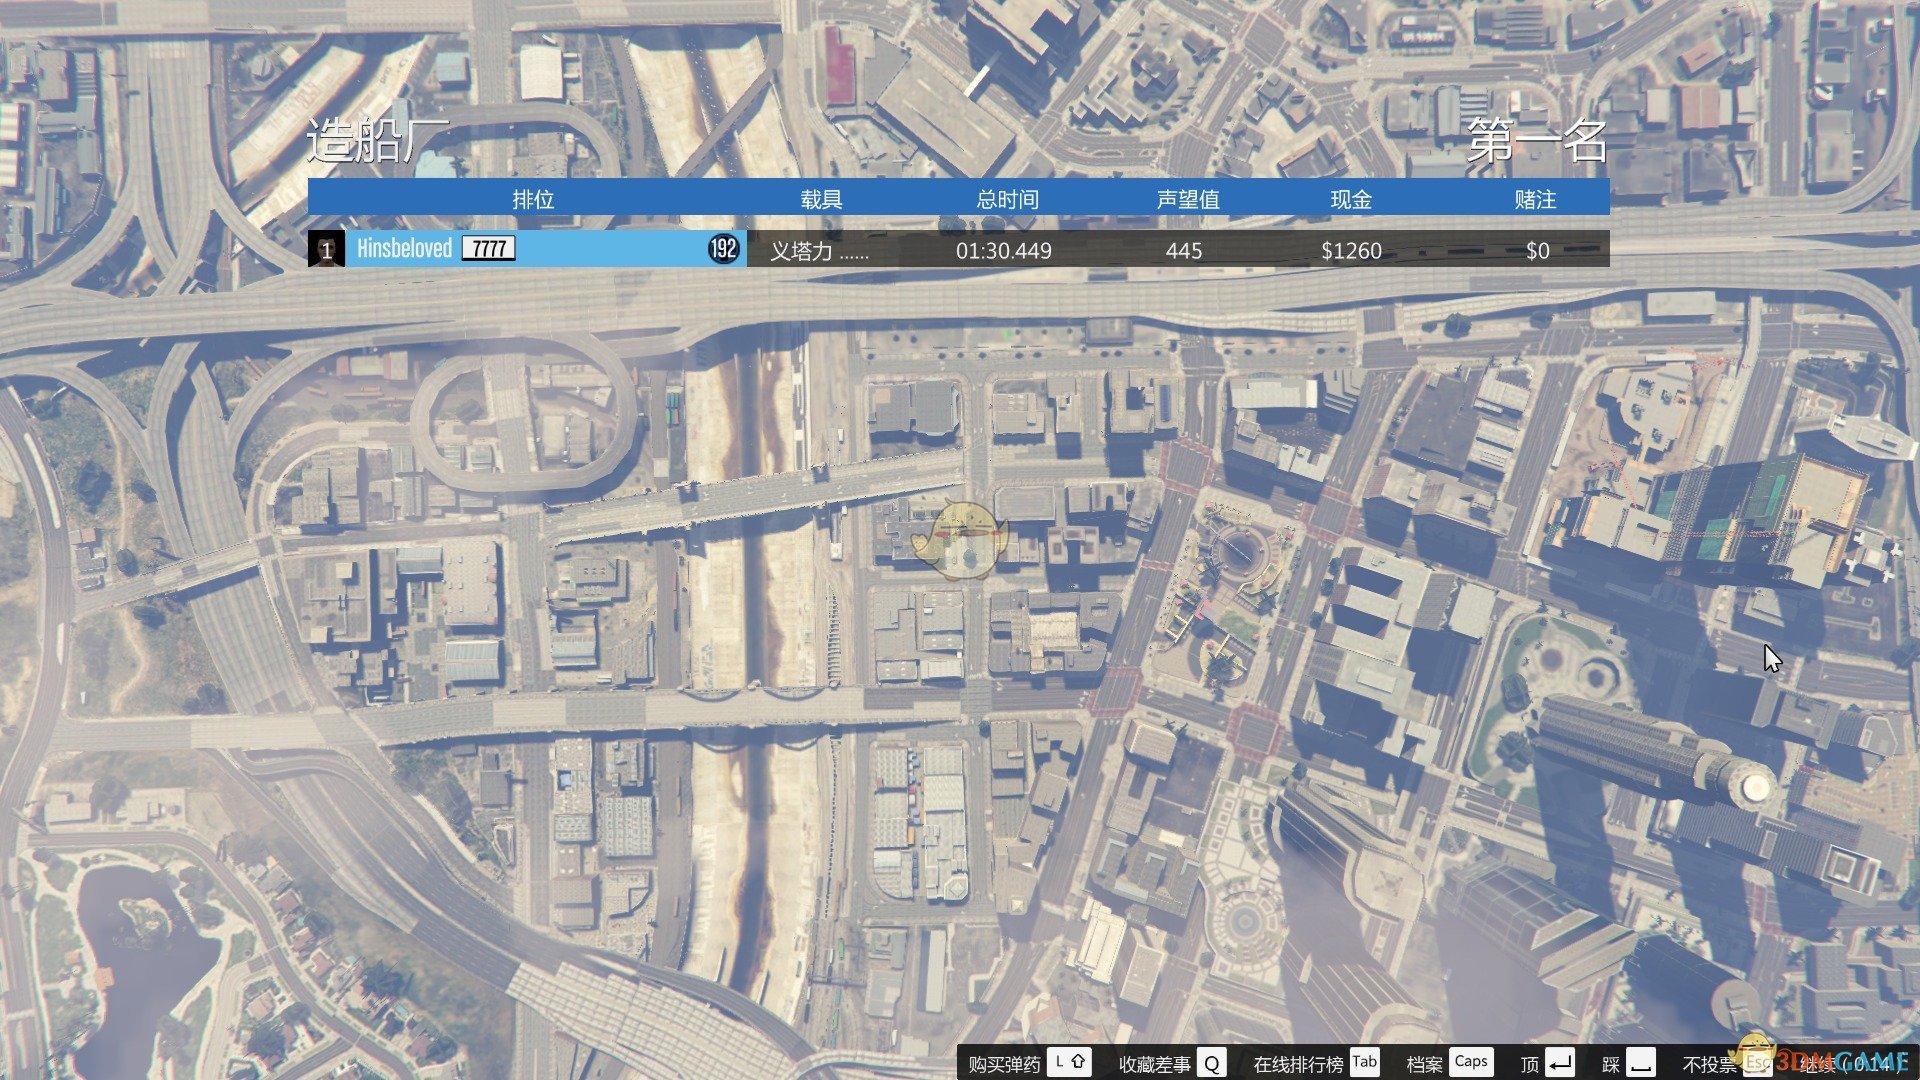Click the 赌注 column header

pyautogui.click(x=1536, y=199)
